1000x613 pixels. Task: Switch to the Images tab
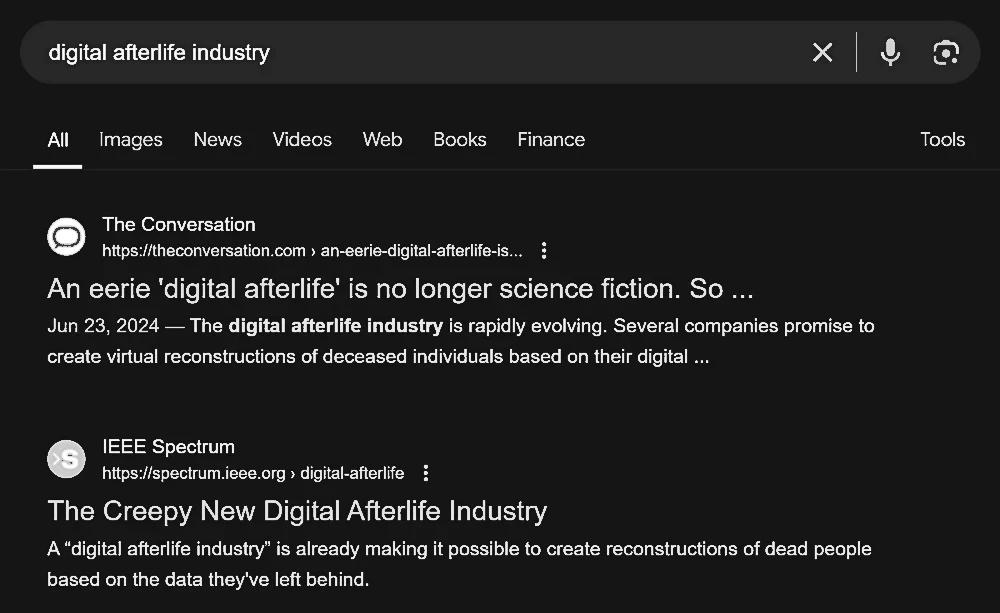pyautogui.click(x=131, y=140)
